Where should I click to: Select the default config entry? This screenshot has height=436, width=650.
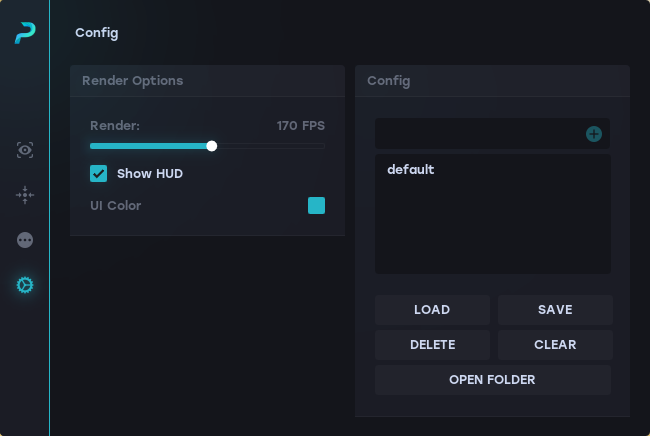411,170
